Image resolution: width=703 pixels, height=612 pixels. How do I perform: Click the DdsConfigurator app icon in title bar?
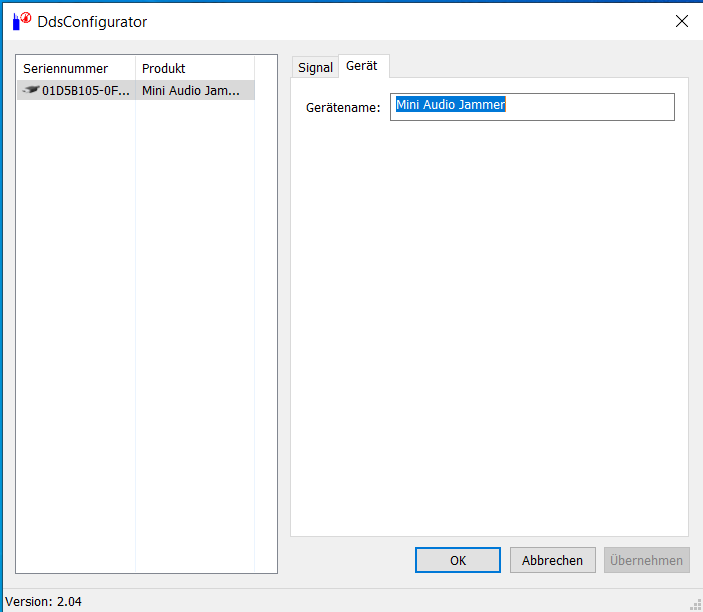[20, 21]
